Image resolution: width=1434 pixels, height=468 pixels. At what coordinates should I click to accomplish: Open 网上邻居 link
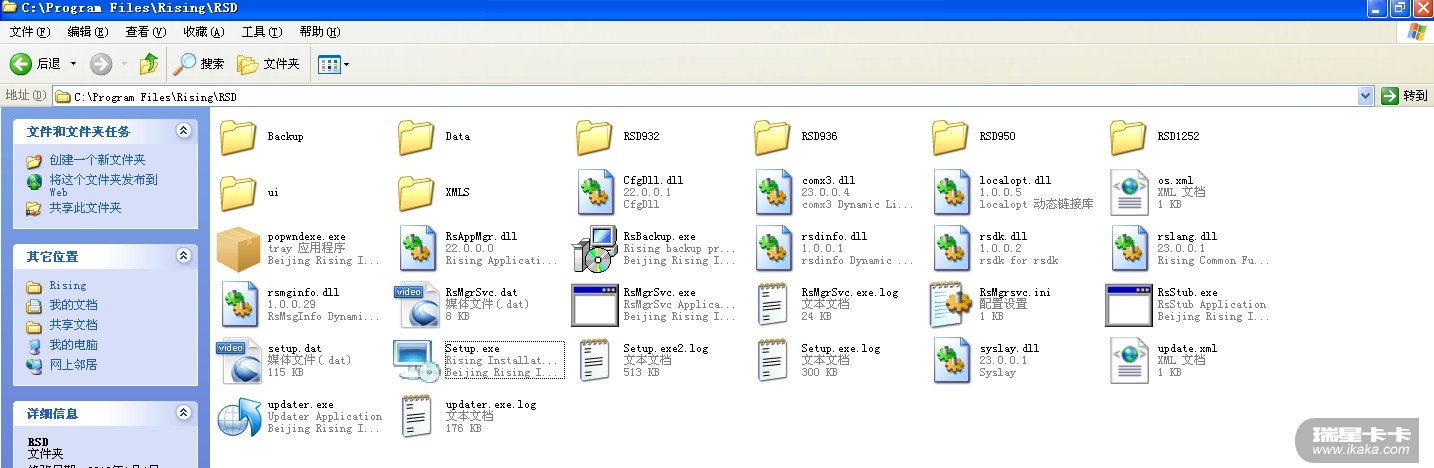click(73, 365)
